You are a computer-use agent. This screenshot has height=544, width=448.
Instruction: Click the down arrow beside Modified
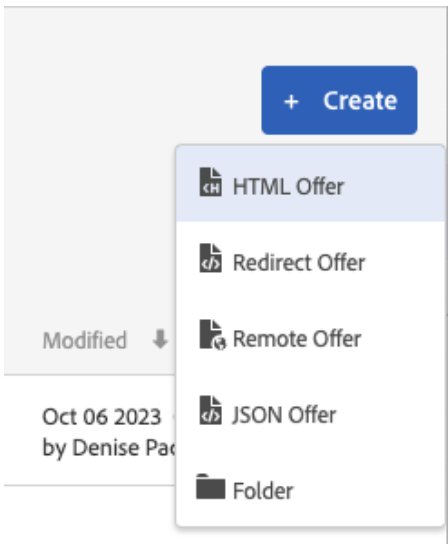160,339
